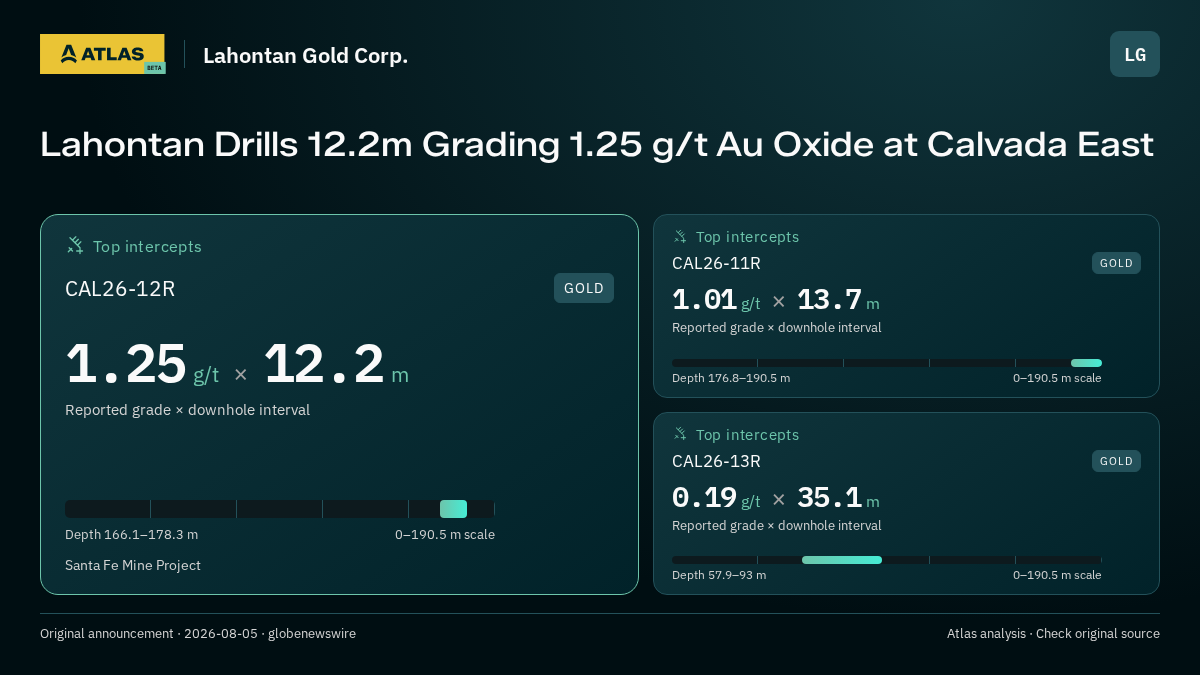Image resolution: width=1200 pixels, height=675 pixels.
Task: Click the Santa Fe Mine Project label
Action: 133,566
